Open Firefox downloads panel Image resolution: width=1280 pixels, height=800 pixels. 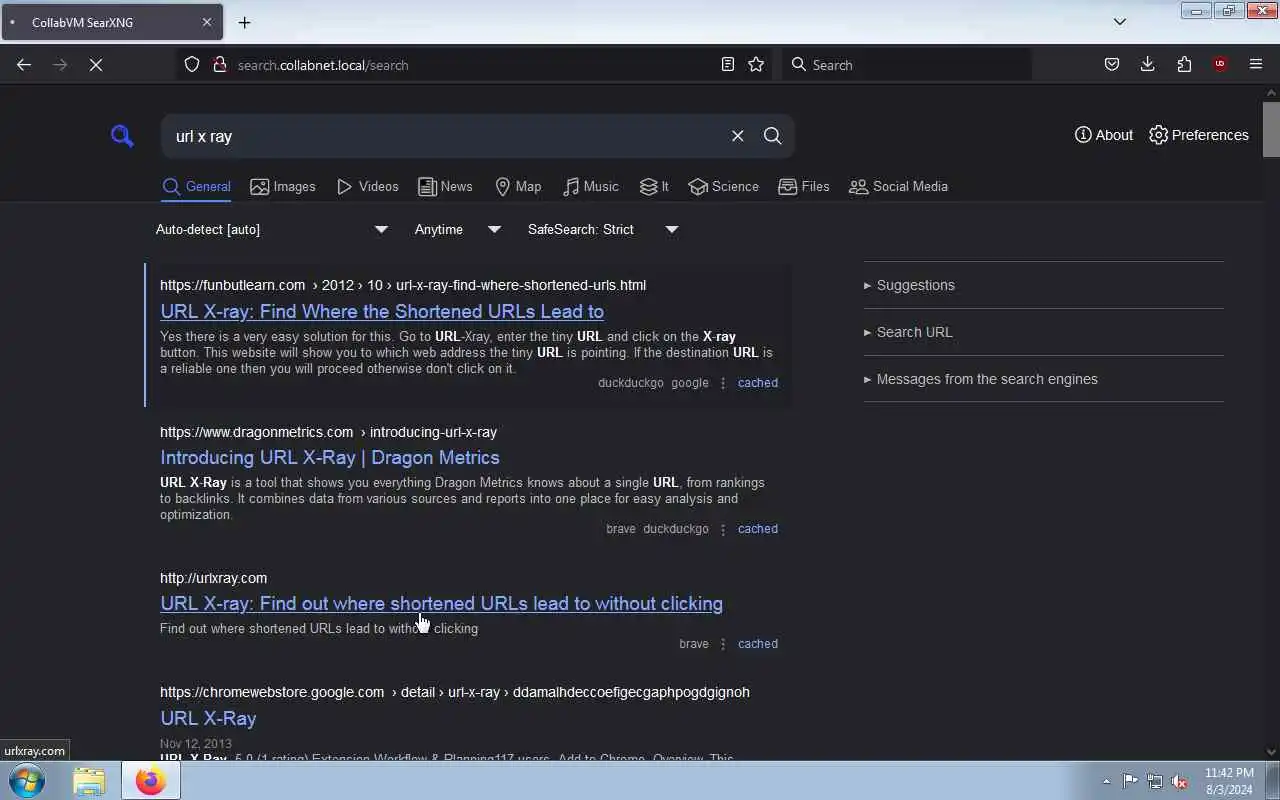[1147, 64]
